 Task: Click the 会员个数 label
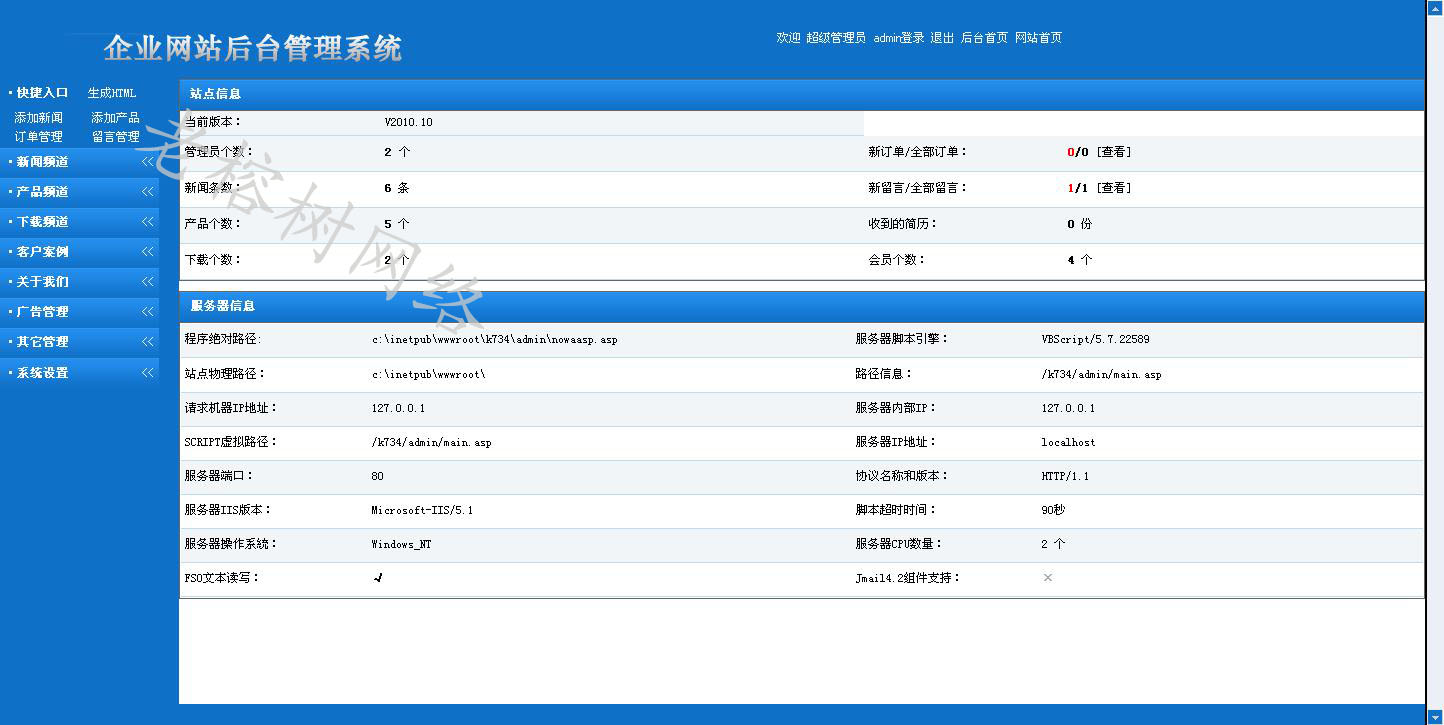click(x=897, y=260)
